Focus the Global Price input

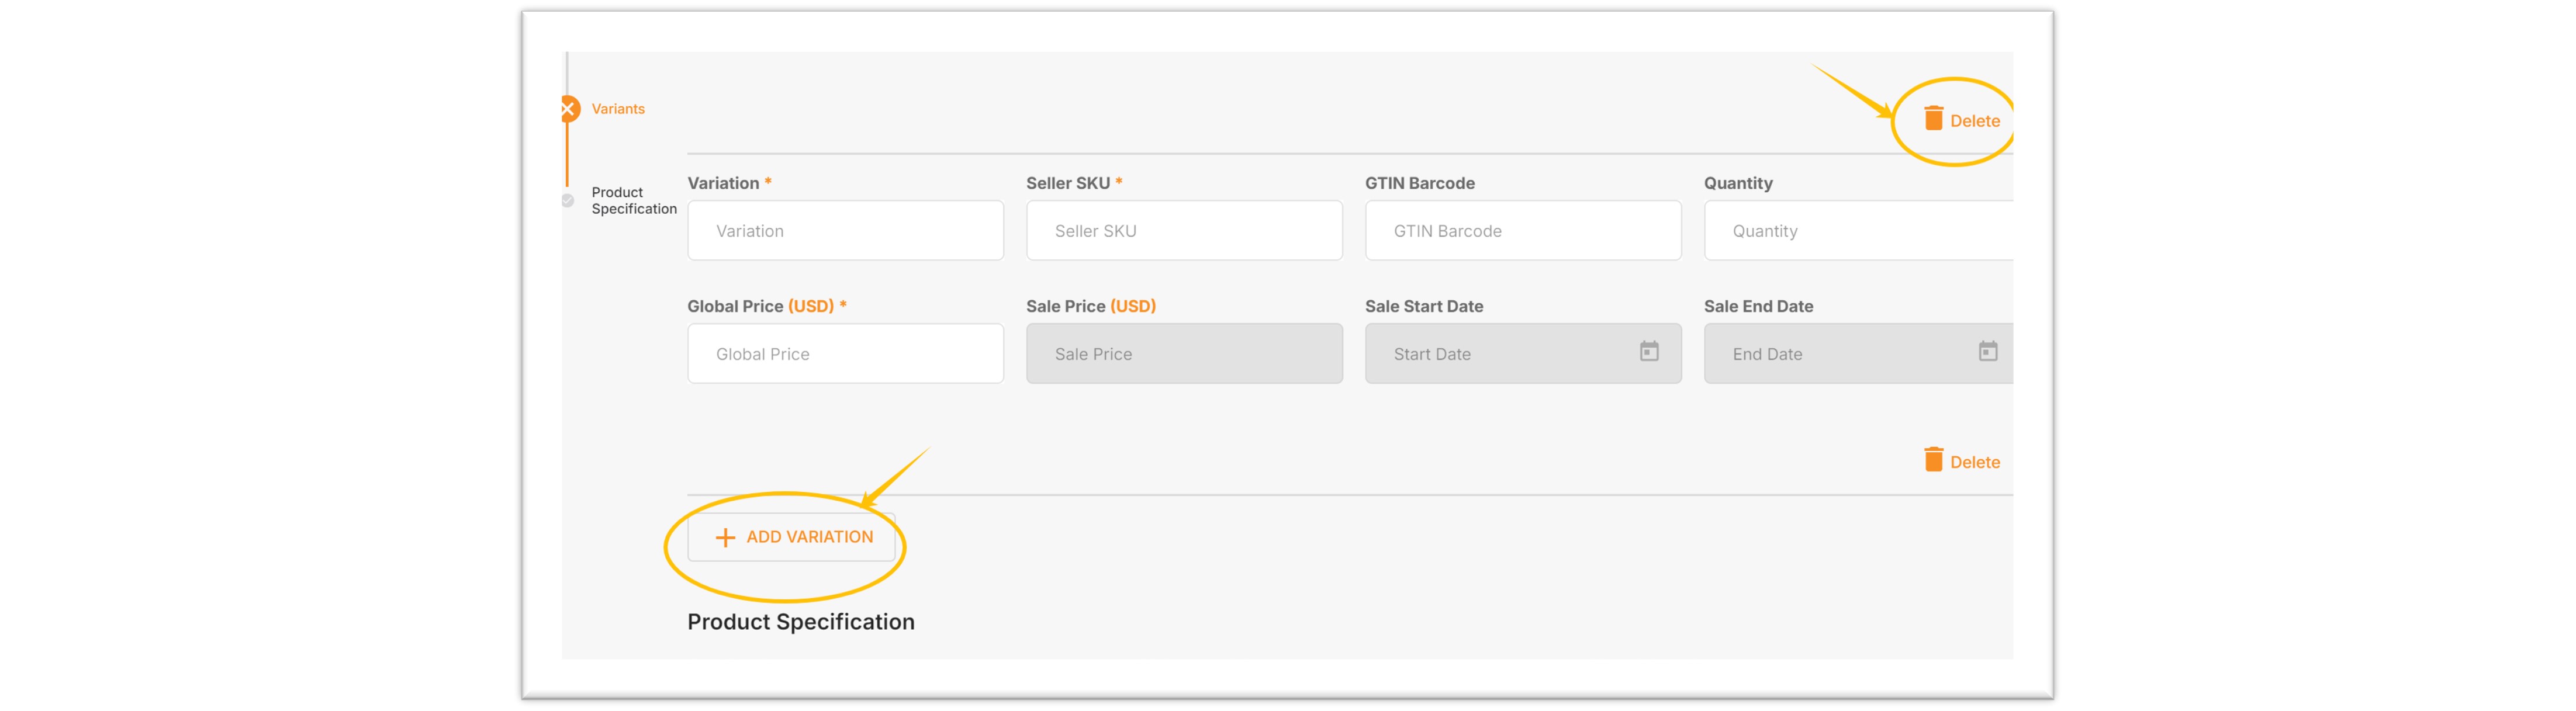pyautogui.click(x=845, y=354)
